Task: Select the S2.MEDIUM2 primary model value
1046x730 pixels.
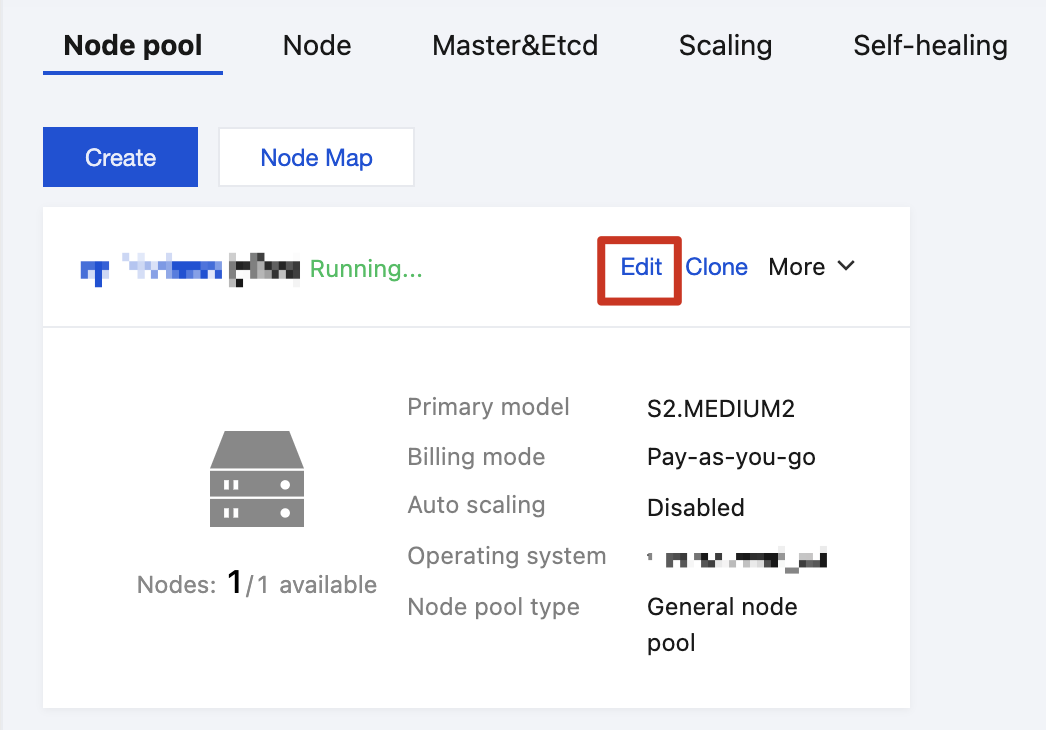Action: [x=721, y=408]
